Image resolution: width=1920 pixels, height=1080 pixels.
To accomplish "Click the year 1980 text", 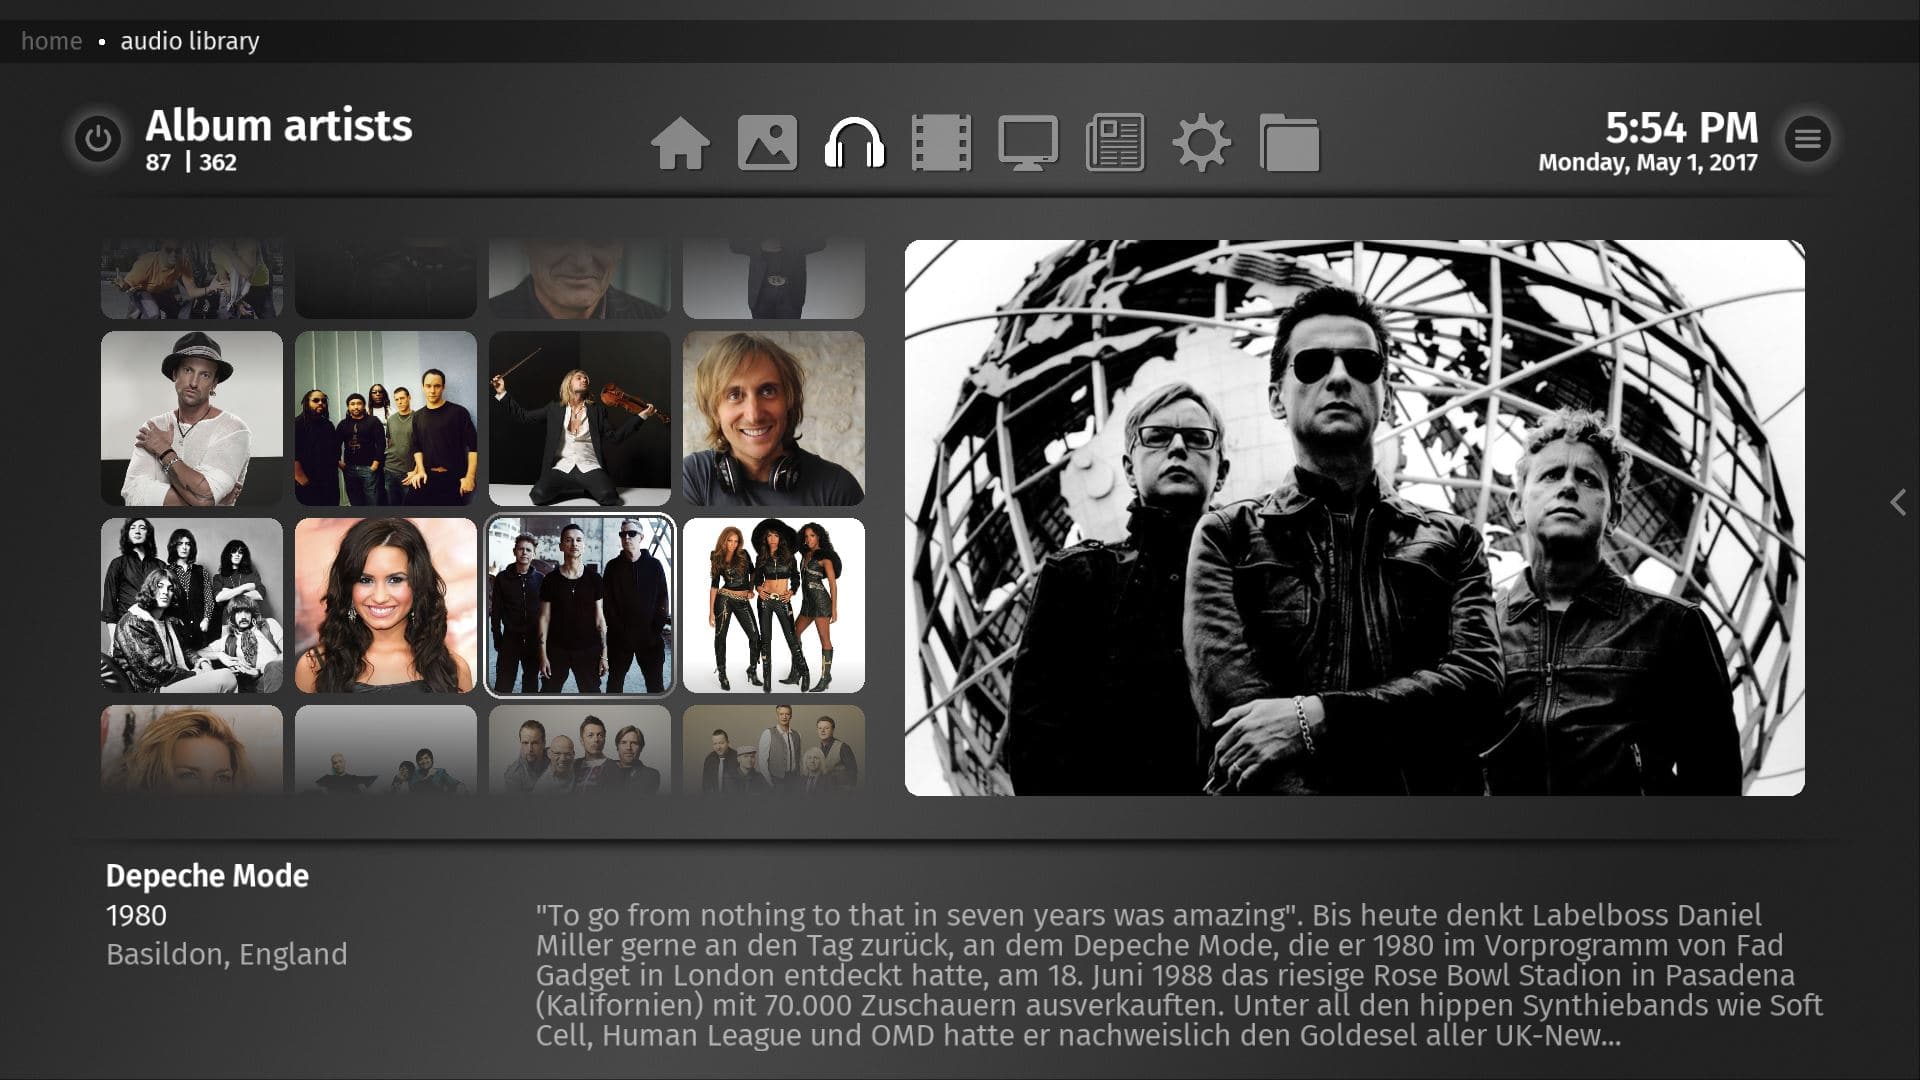I will [x=137, y=916].
